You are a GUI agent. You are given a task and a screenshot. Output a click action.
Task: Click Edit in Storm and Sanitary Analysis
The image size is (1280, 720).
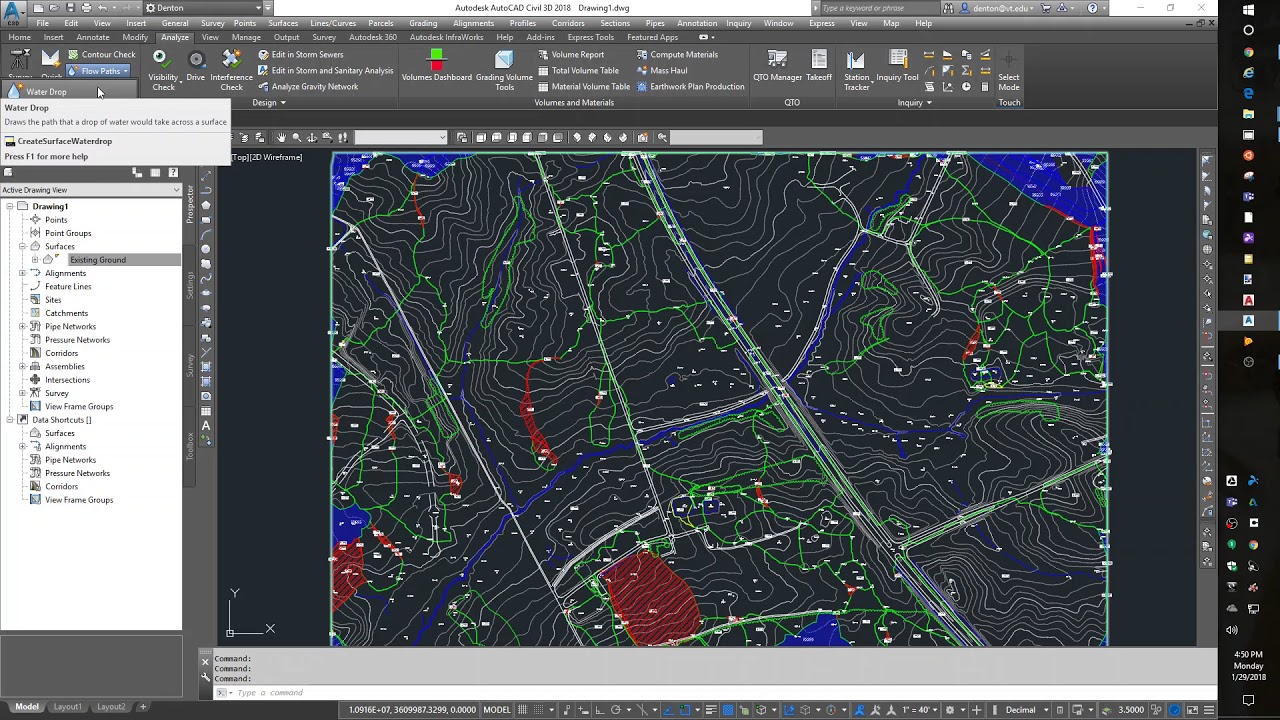[x=326, y=71]
